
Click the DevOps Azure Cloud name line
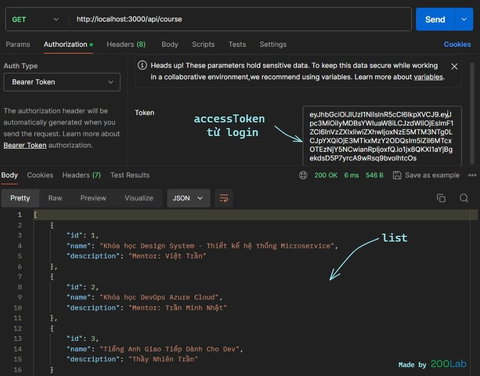click(x=144, y=297)
